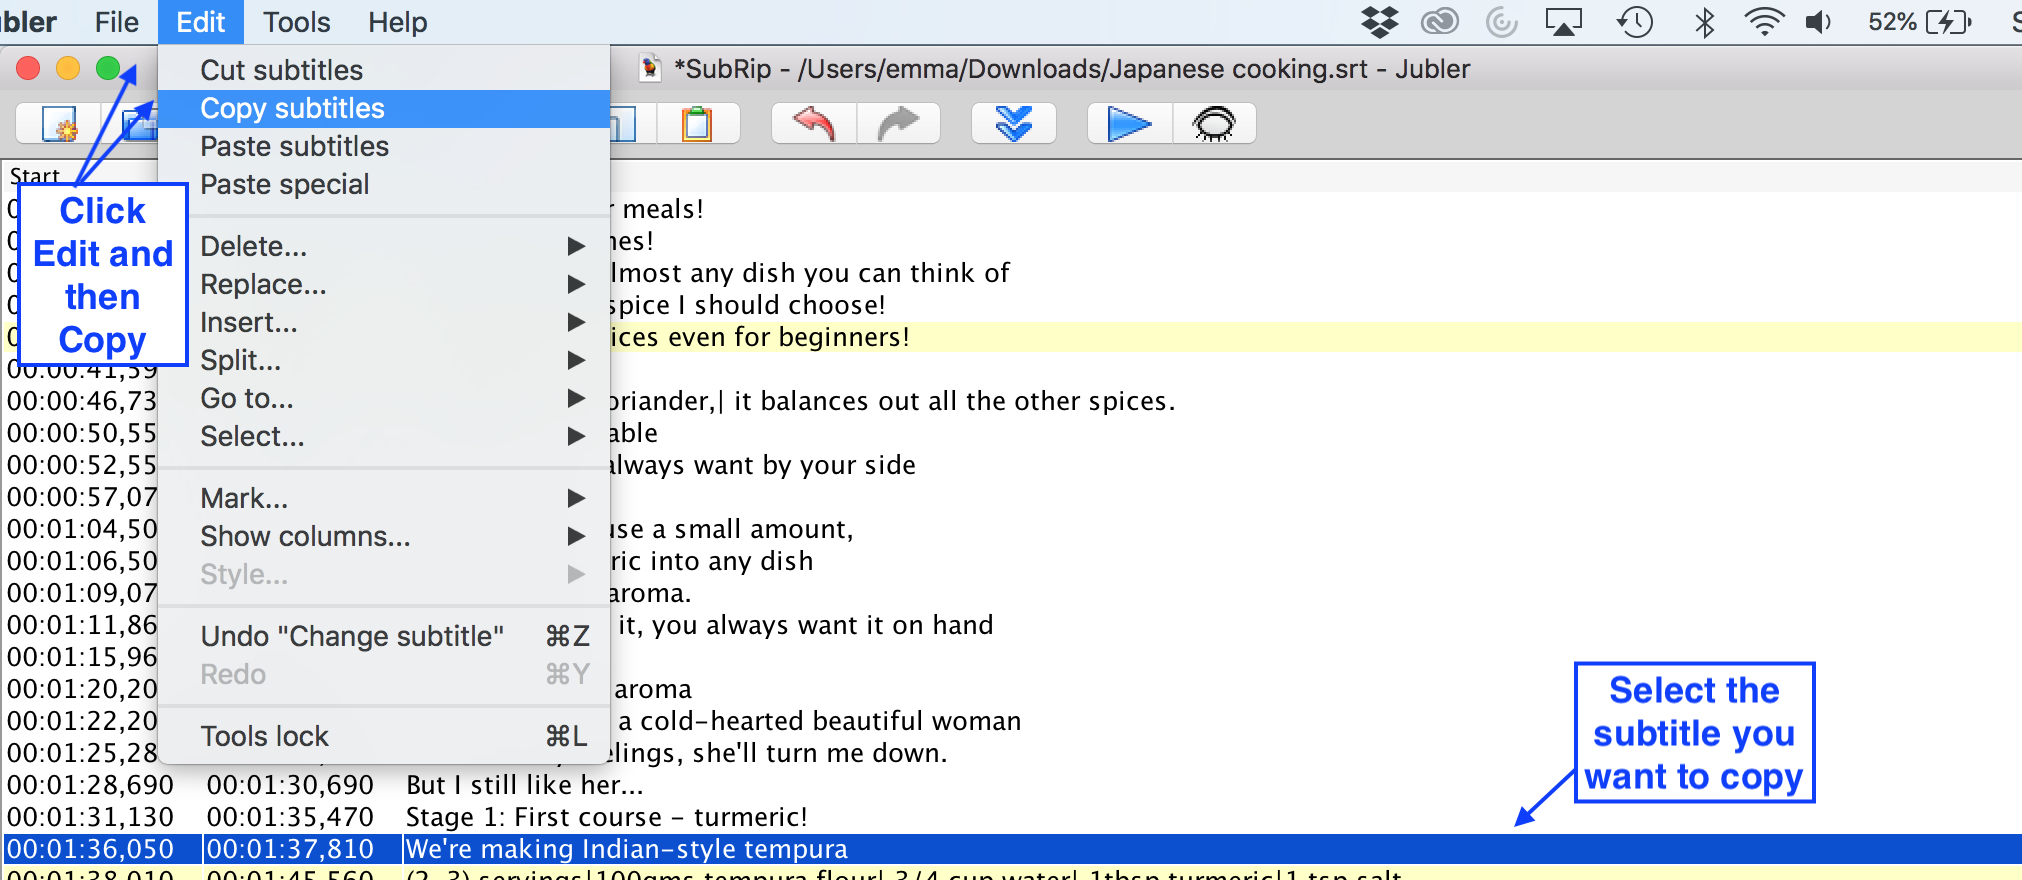The image size is (2022, 880).
Task: Select Paste special in the menu
Action: pos(284,184)
